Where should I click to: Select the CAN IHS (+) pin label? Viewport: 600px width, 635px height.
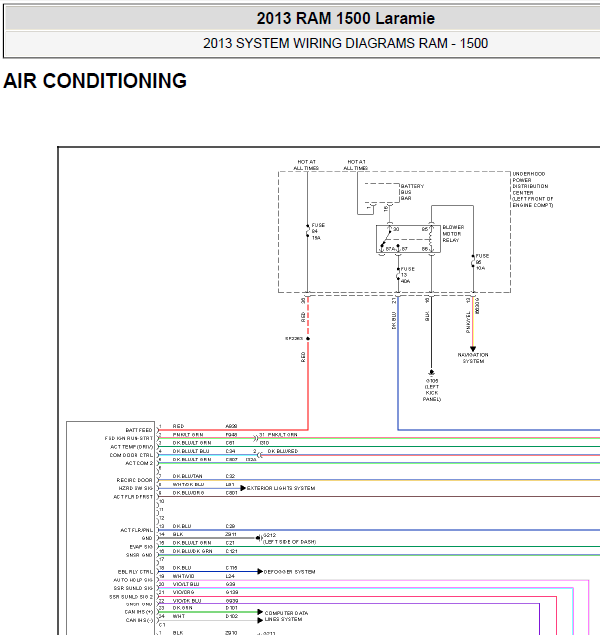[x=139, y=612]
